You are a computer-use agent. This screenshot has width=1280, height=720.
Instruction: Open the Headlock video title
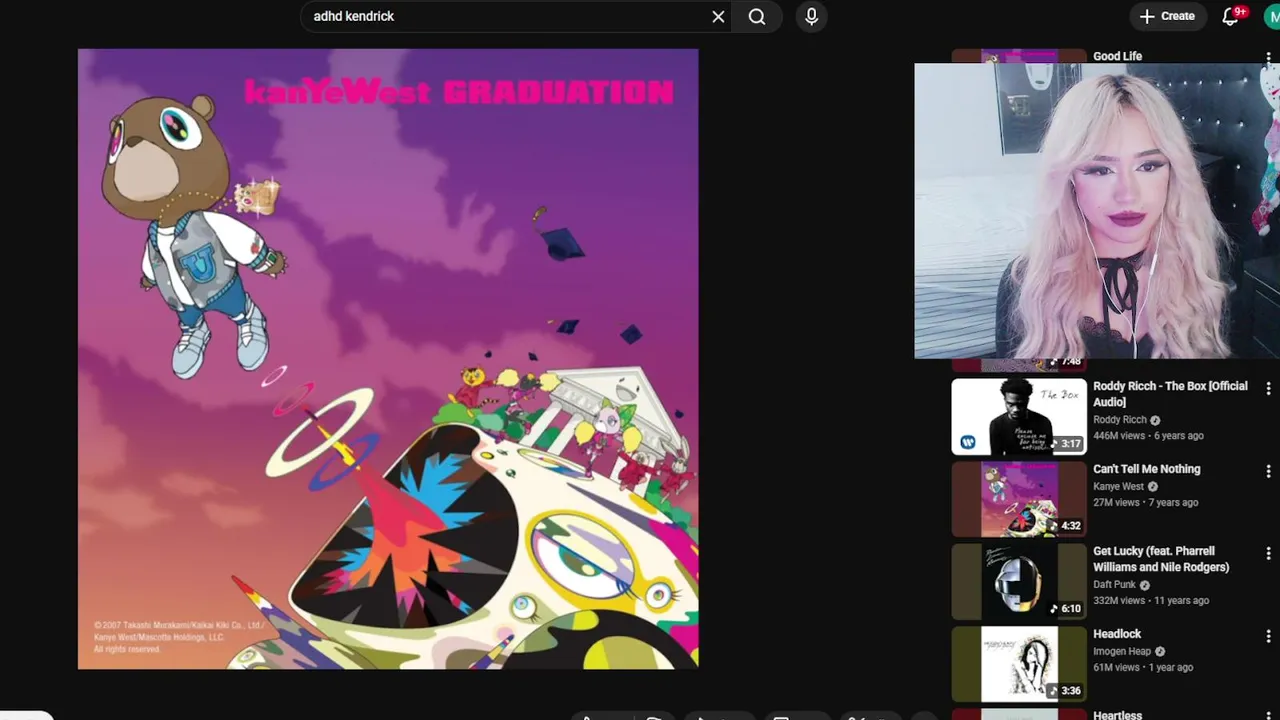pos(1117,634)
